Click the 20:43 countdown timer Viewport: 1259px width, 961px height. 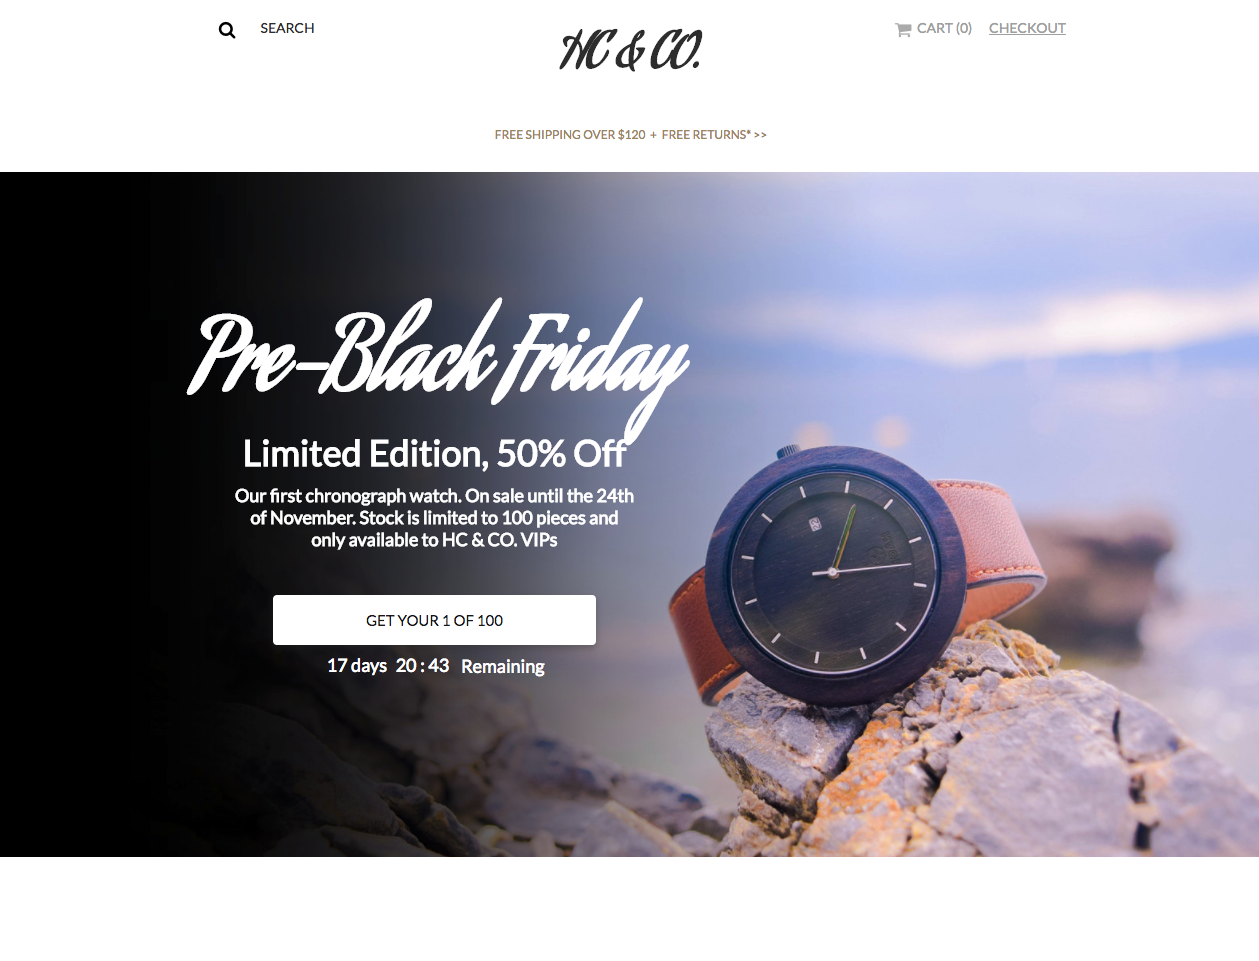[x=422, y=666]
